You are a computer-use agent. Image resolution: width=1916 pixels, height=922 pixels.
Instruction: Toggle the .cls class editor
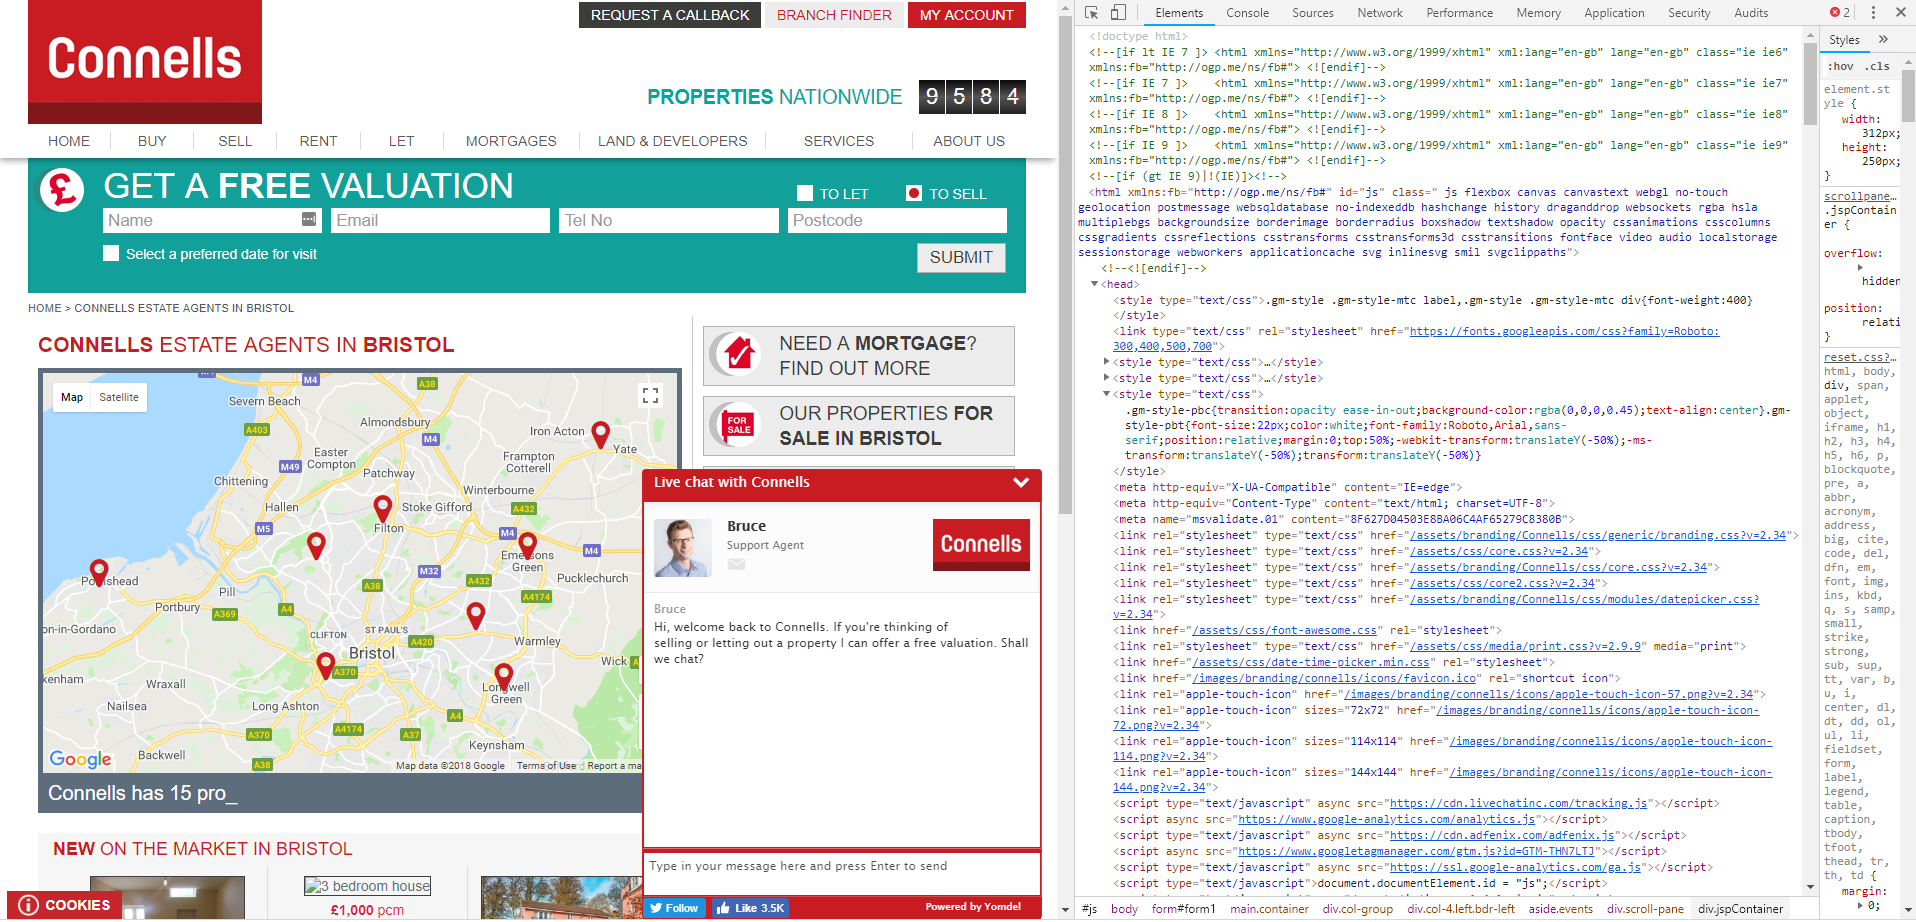[1879, 66]
